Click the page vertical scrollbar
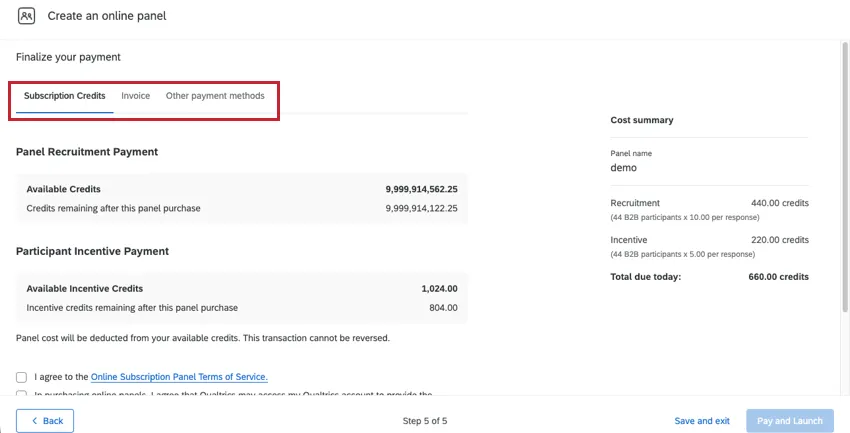The height and width of the screenshot is (433, 850). click(x=845, y=176)
